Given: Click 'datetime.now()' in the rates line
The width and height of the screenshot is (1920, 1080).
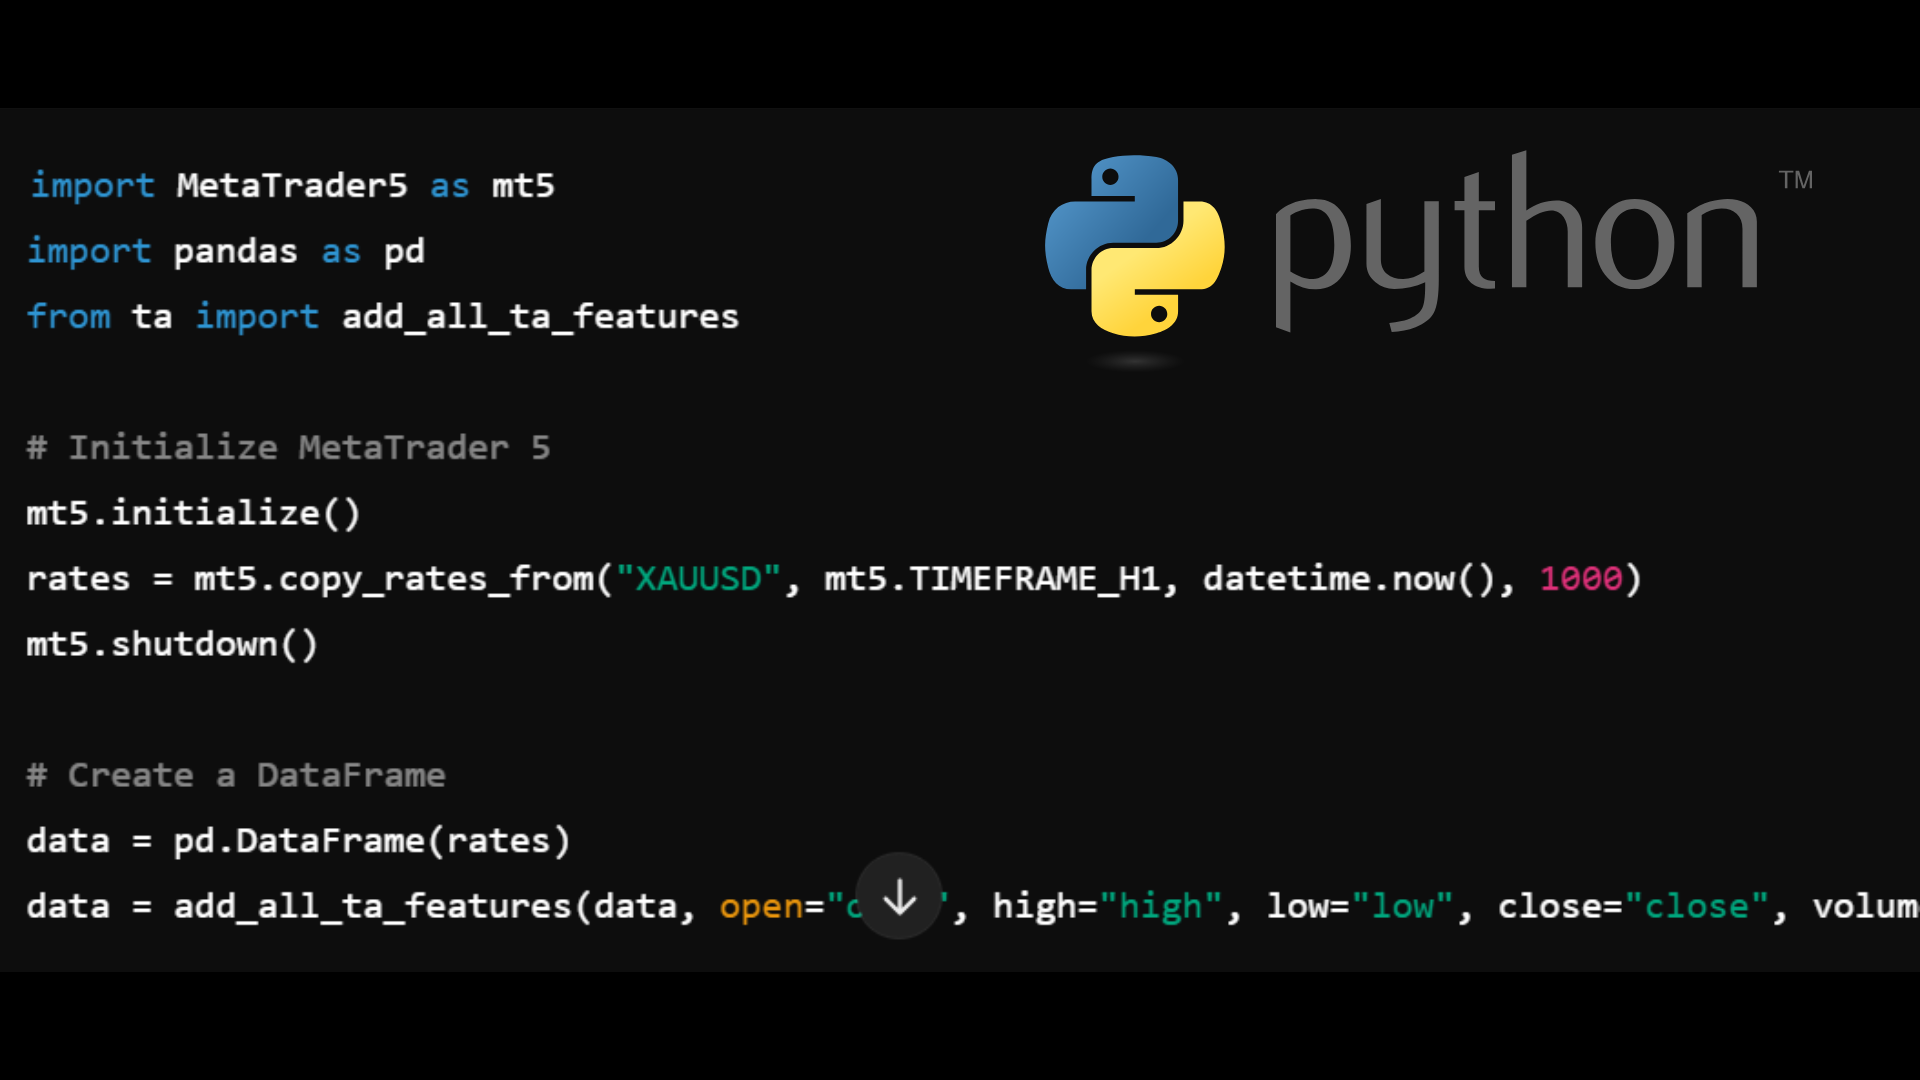Looking at the screenshot, I should [x=1348, y=579].
